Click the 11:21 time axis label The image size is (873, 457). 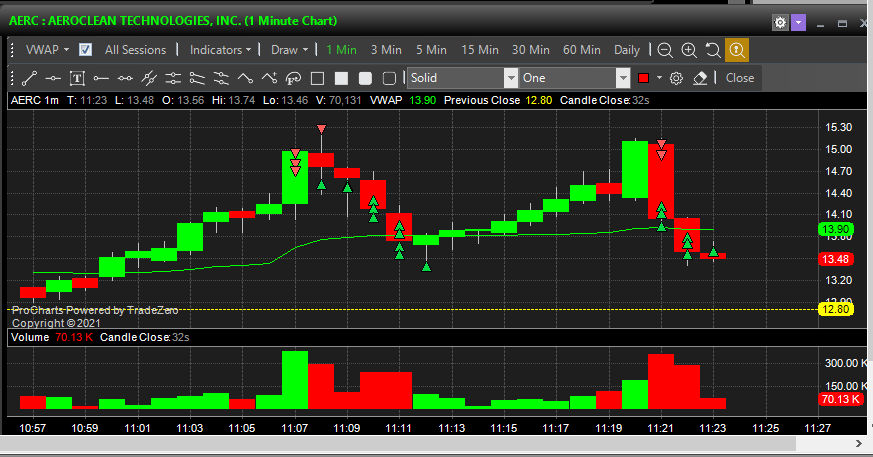click(660, 428)
